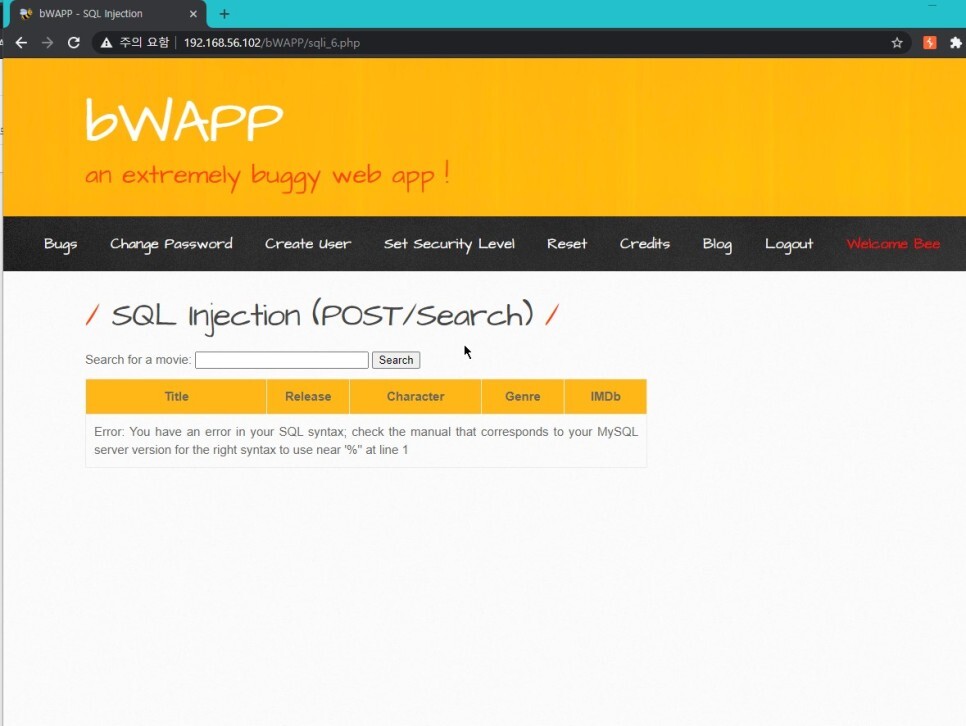The height and width of the screenshot is (726, 966).
Task: Click the bWAPP logo title
Action: (184, 120)
